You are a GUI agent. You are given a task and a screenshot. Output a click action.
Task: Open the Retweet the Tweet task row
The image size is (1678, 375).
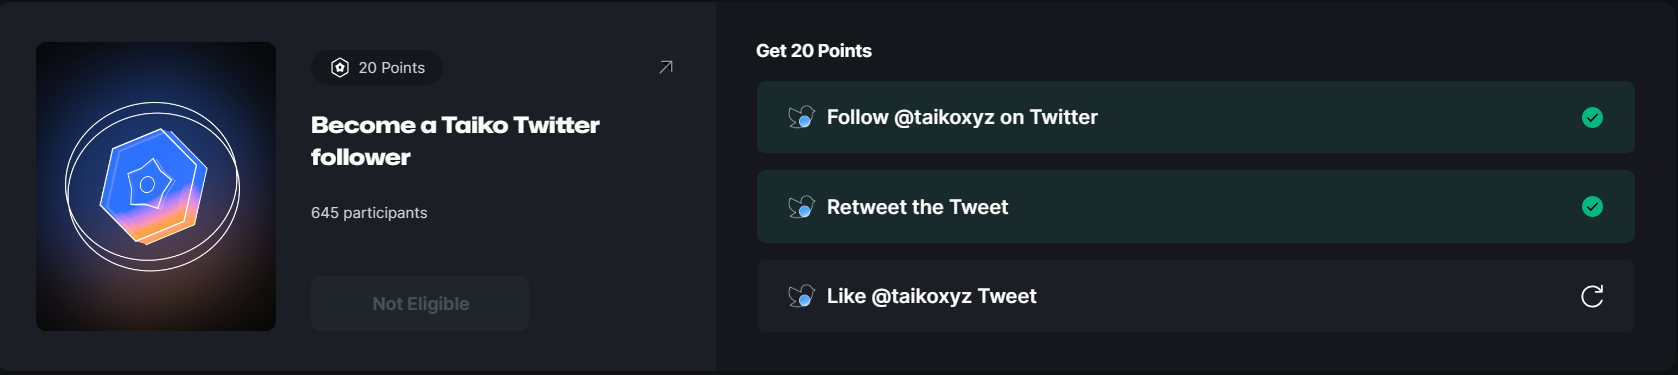1196,207
